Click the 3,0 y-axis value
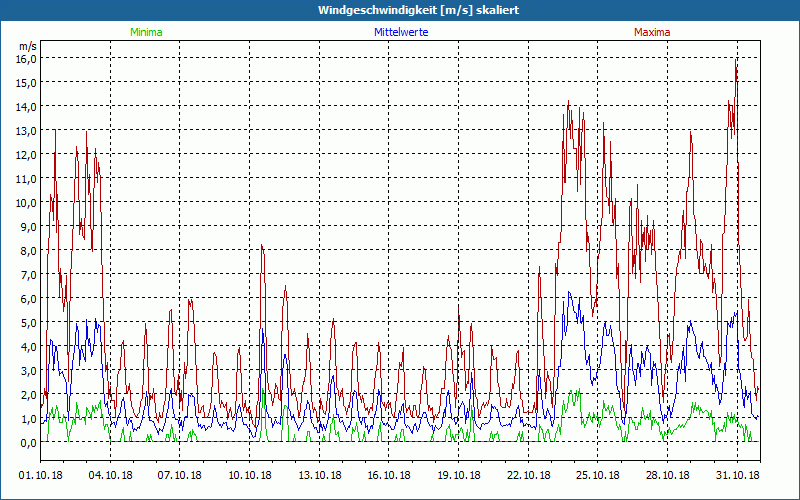800x500 pixels. [x=30, y=370]
